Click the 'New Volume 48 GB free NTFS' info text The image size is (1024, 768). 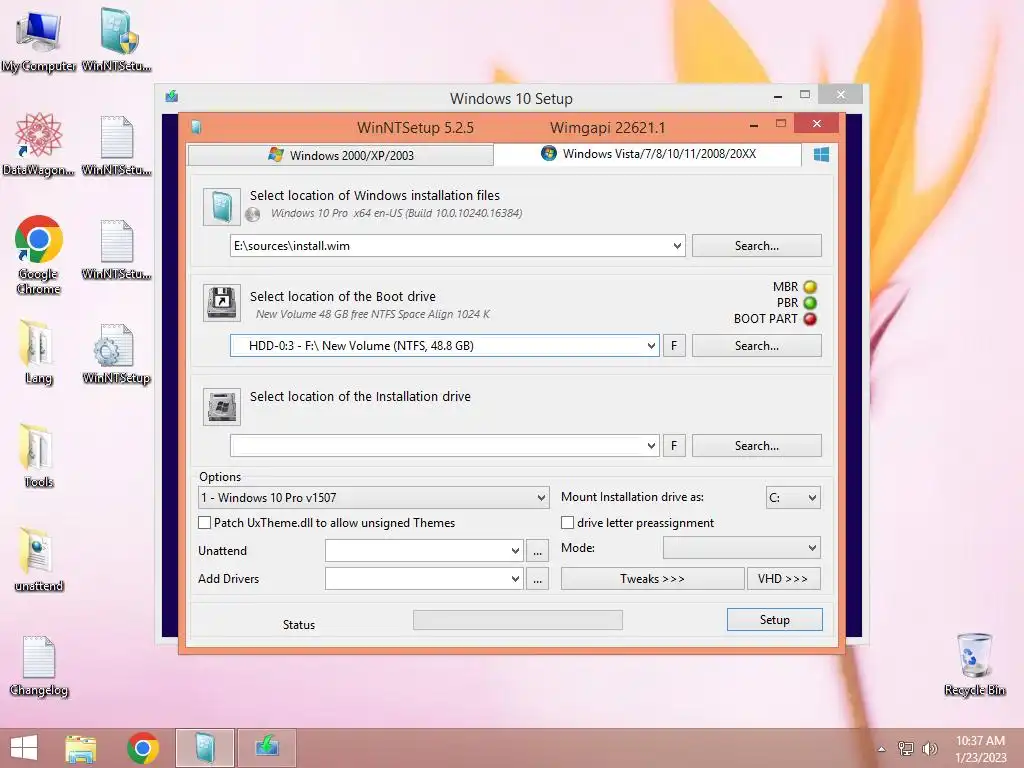tap(373, 314)
